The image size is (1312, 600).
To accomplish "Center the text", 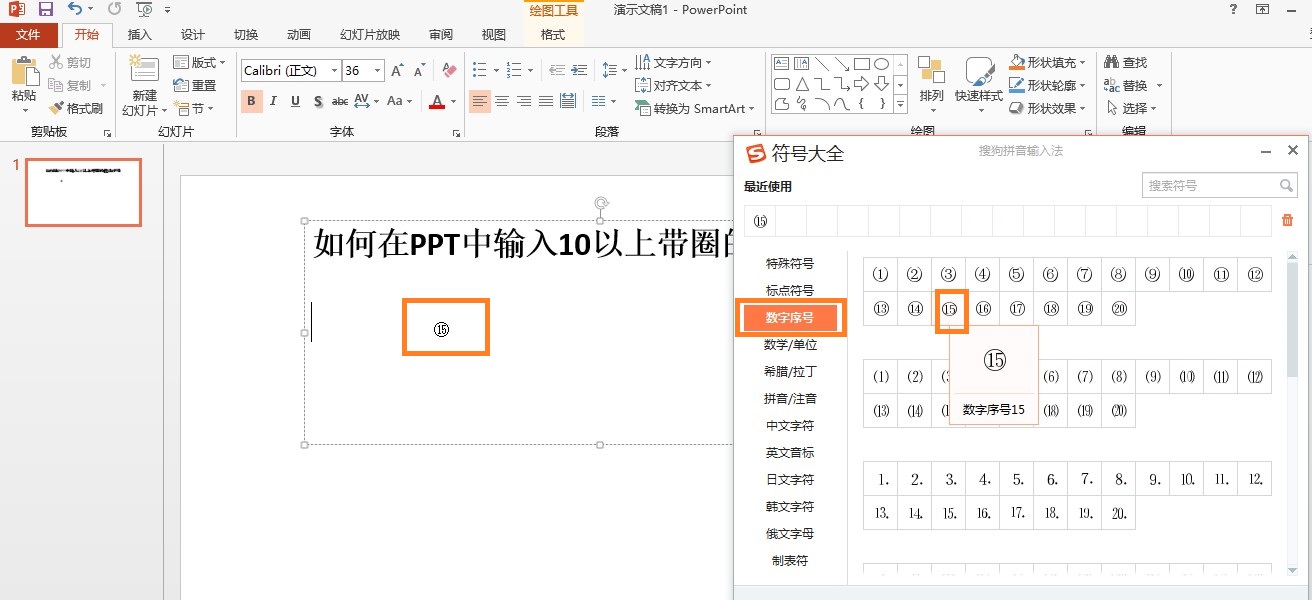I will (502, 101).
